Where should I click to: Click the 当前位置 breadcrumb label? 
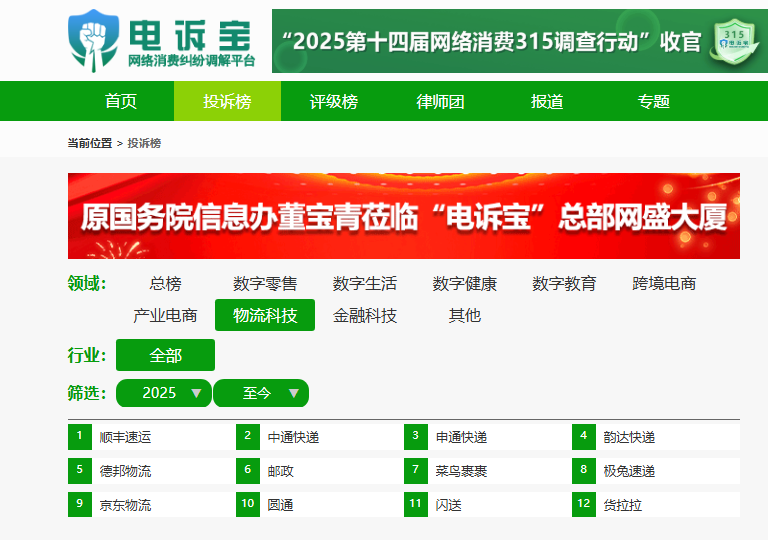point(90,143)
